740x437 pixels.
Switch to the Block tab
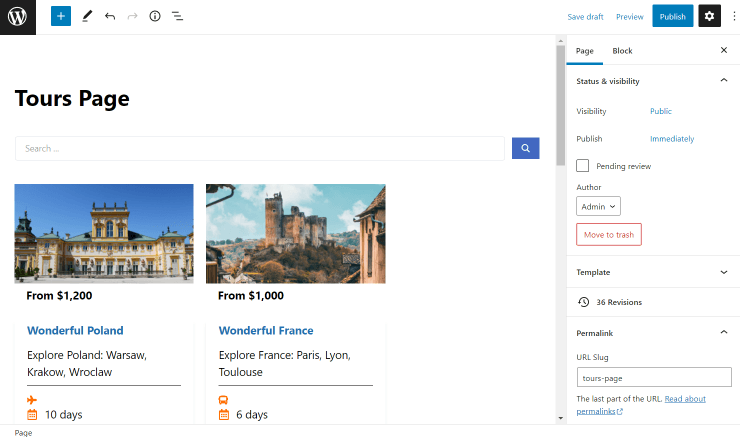[622, 51]
